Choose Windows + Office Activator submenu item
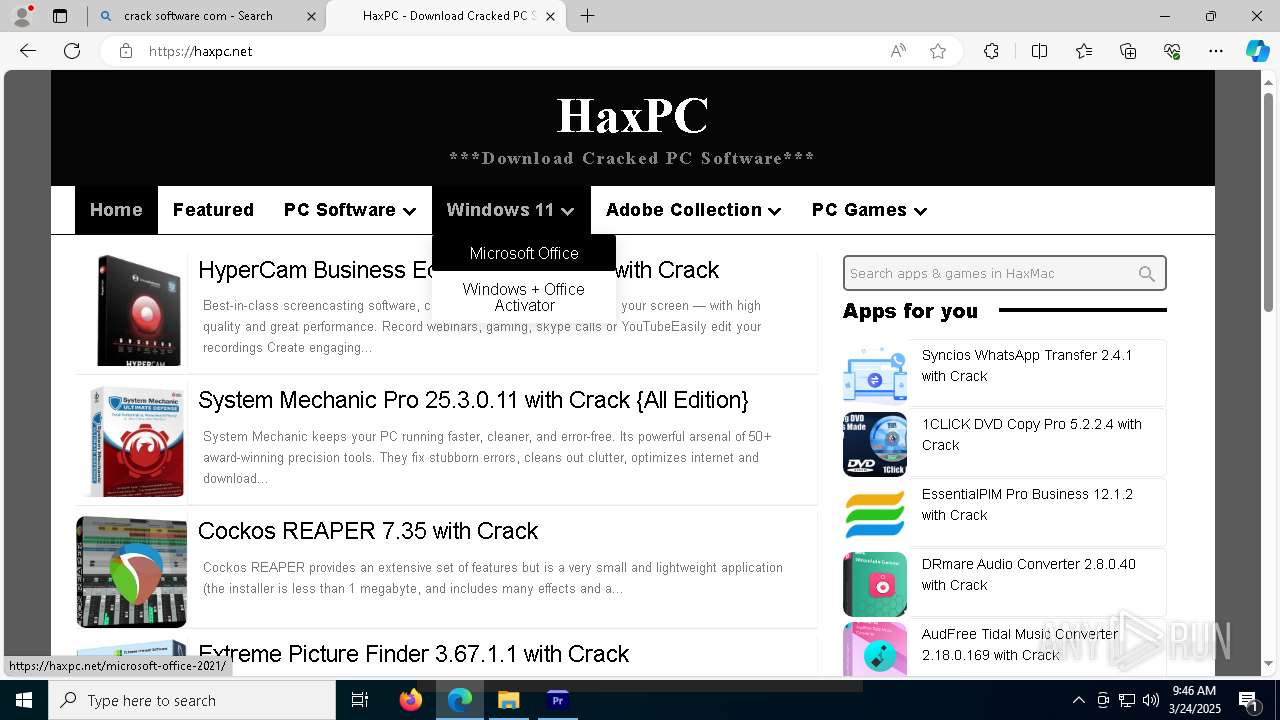 [x=524, y=297]
